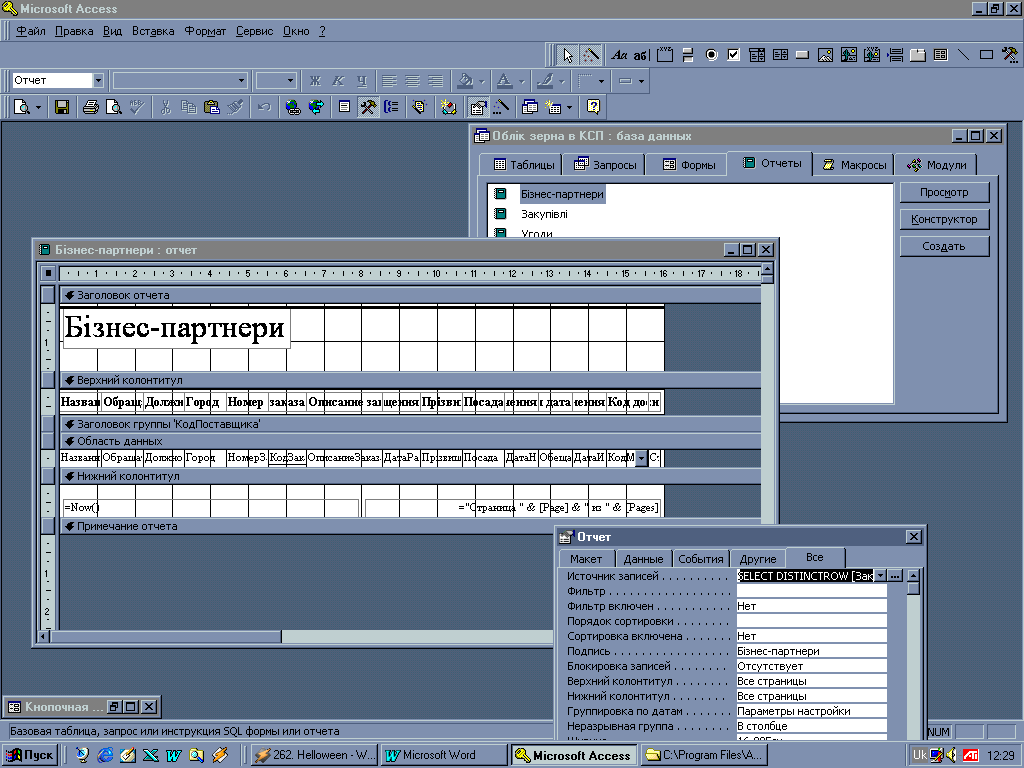Pick the Line tool in the toolbox
1024x768 pixels.
pyautogui.click(x=964, y=55)
